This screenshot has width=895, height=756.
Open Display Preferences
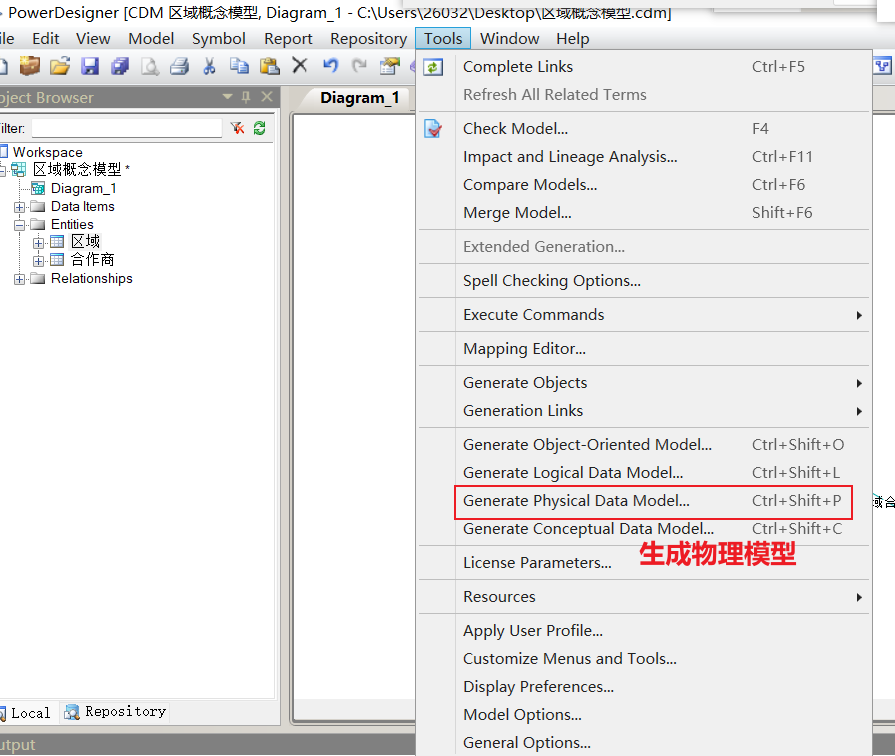(x=644, y=686)
